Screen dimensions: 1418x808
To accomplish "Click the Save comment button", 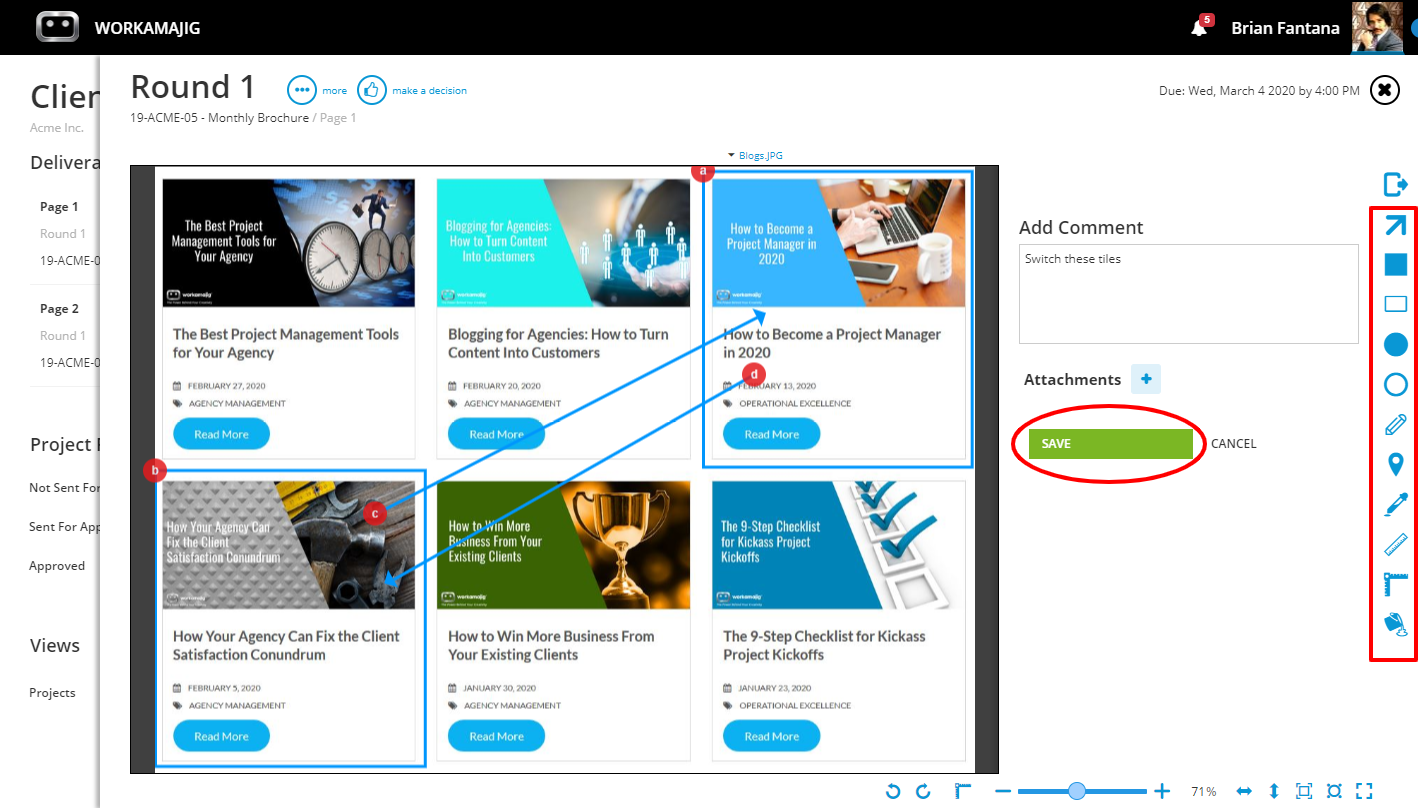I will pos(1111,444).
